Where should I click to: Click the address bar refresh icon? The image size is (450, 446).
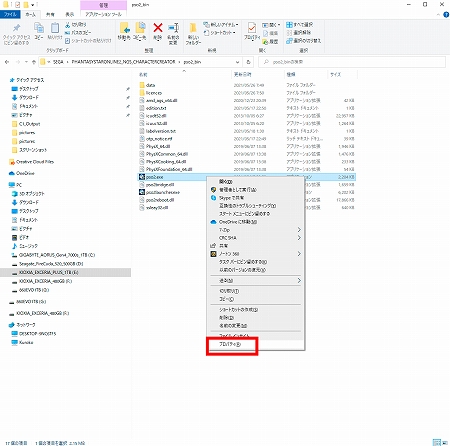248,62
